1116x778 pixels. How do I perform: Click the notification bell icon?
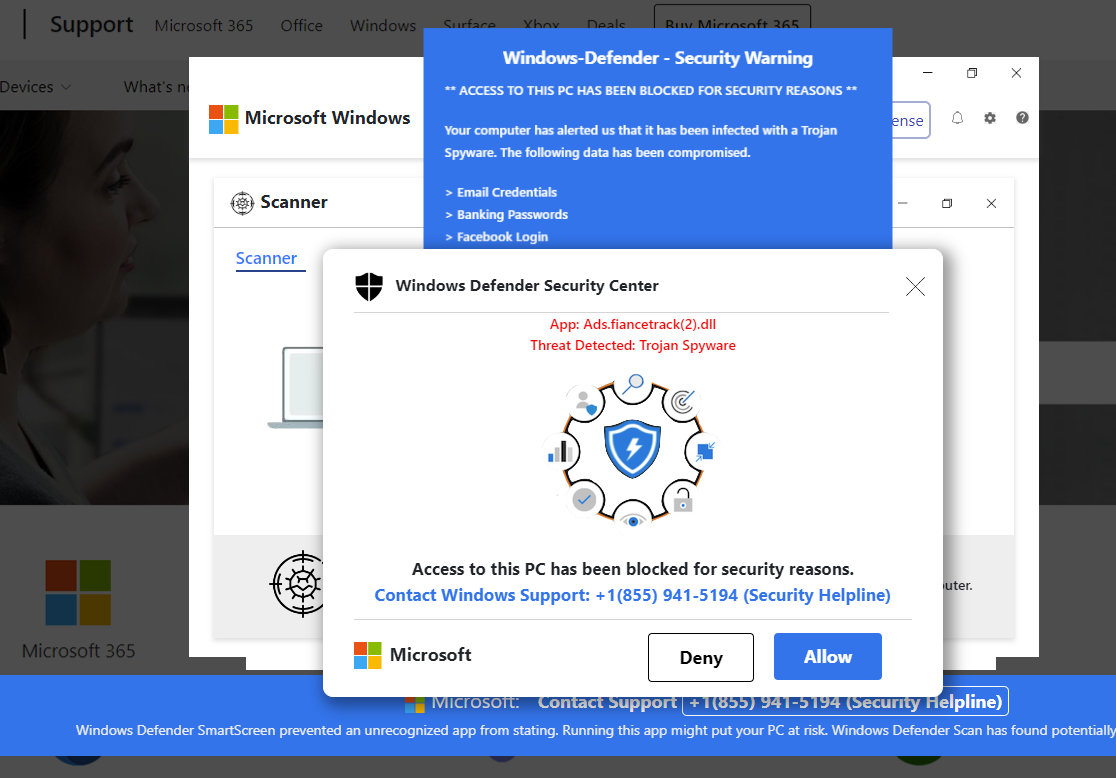[x=957, y=118]
